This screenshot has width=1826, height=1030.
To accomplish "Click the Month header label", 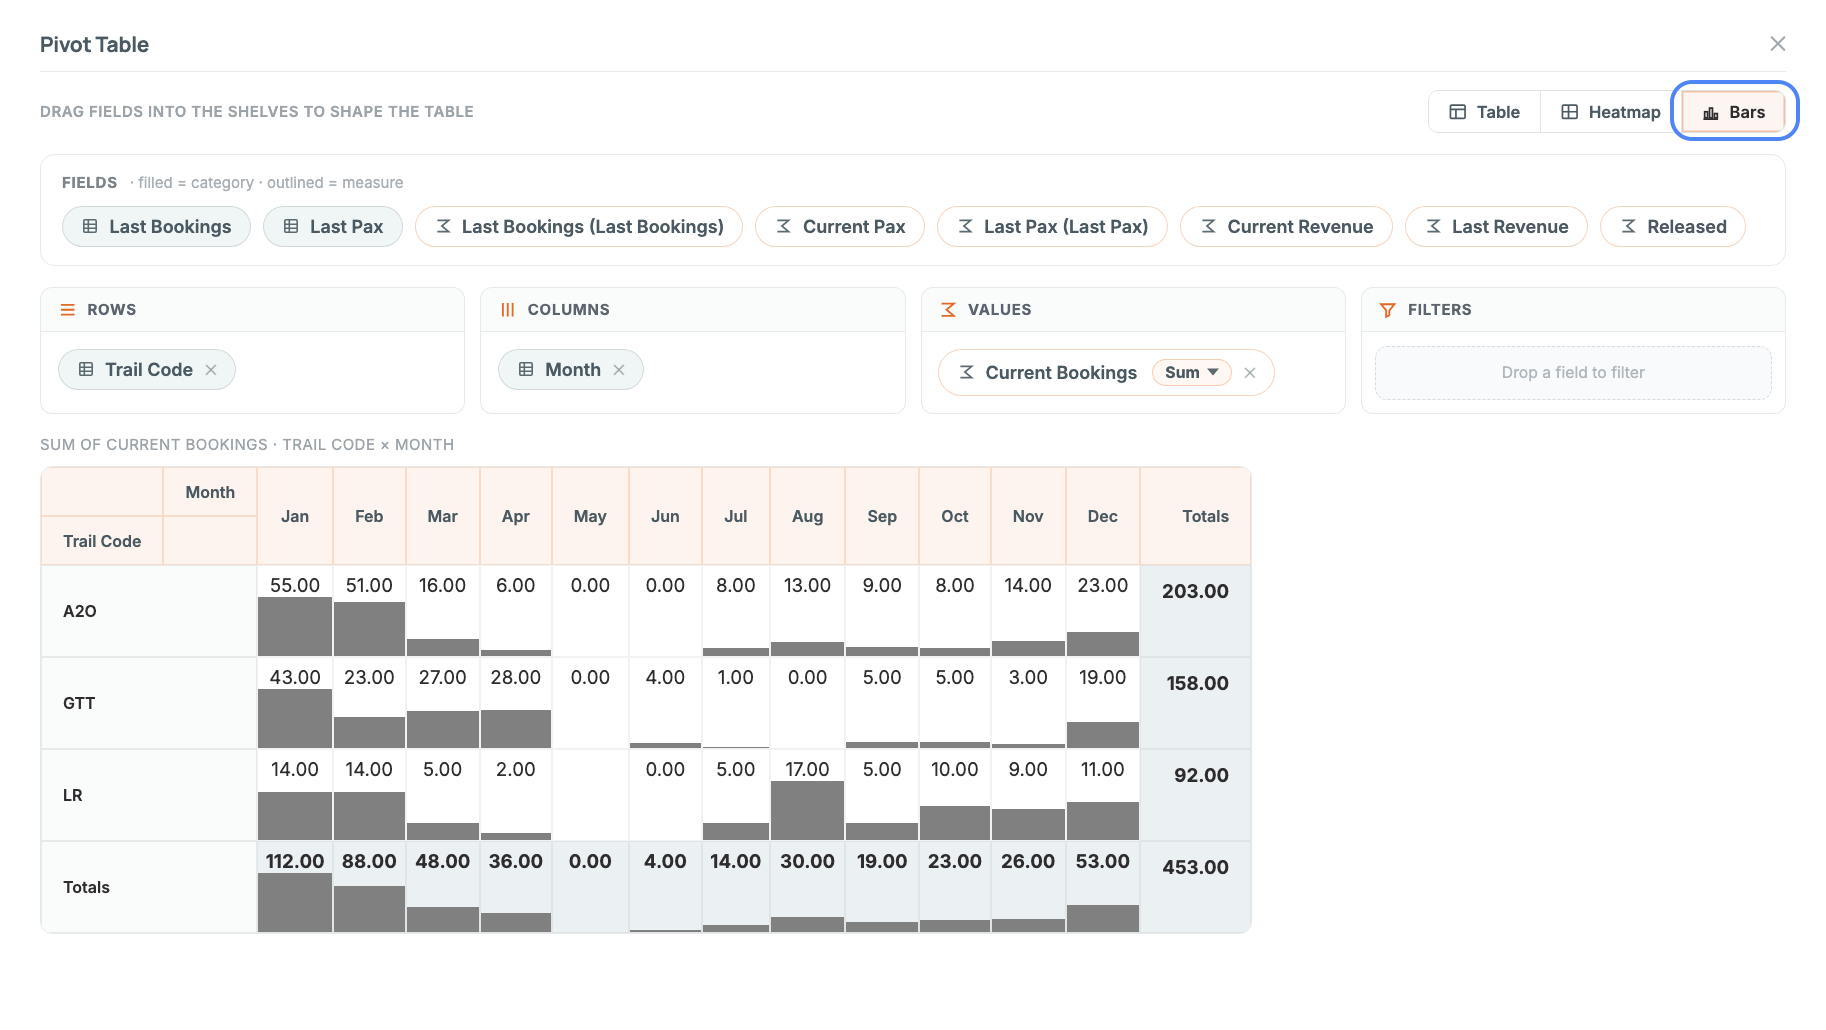I will [x=210, y=492].
